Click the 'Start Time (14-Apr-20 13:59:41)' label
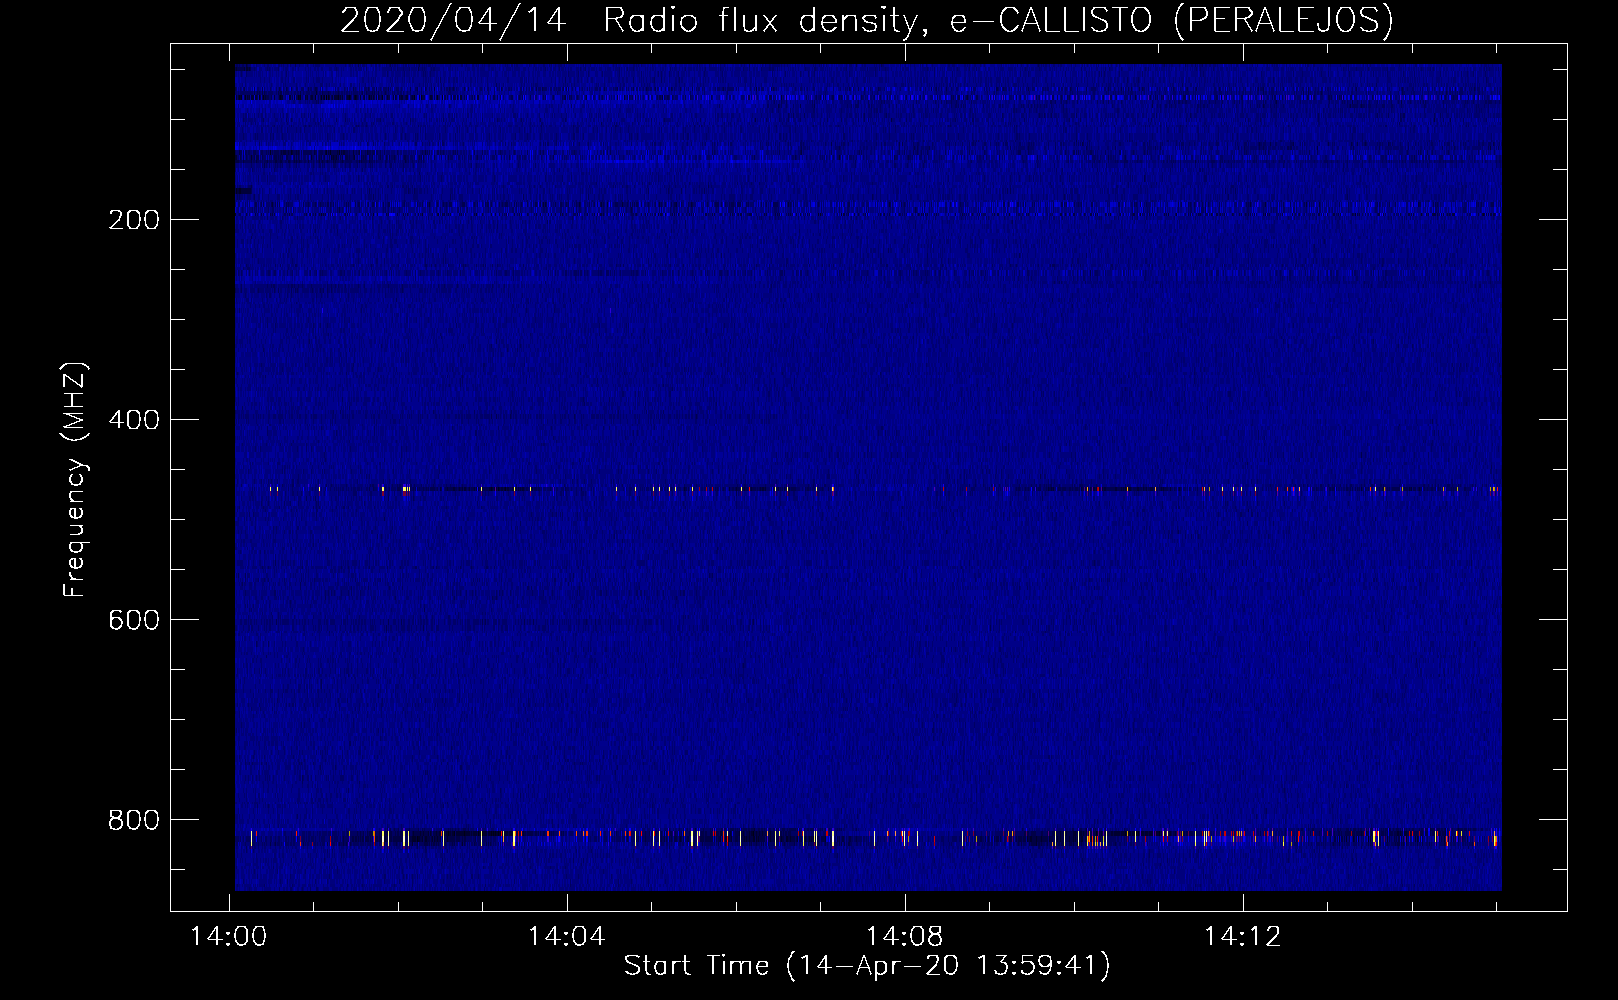 867,966
